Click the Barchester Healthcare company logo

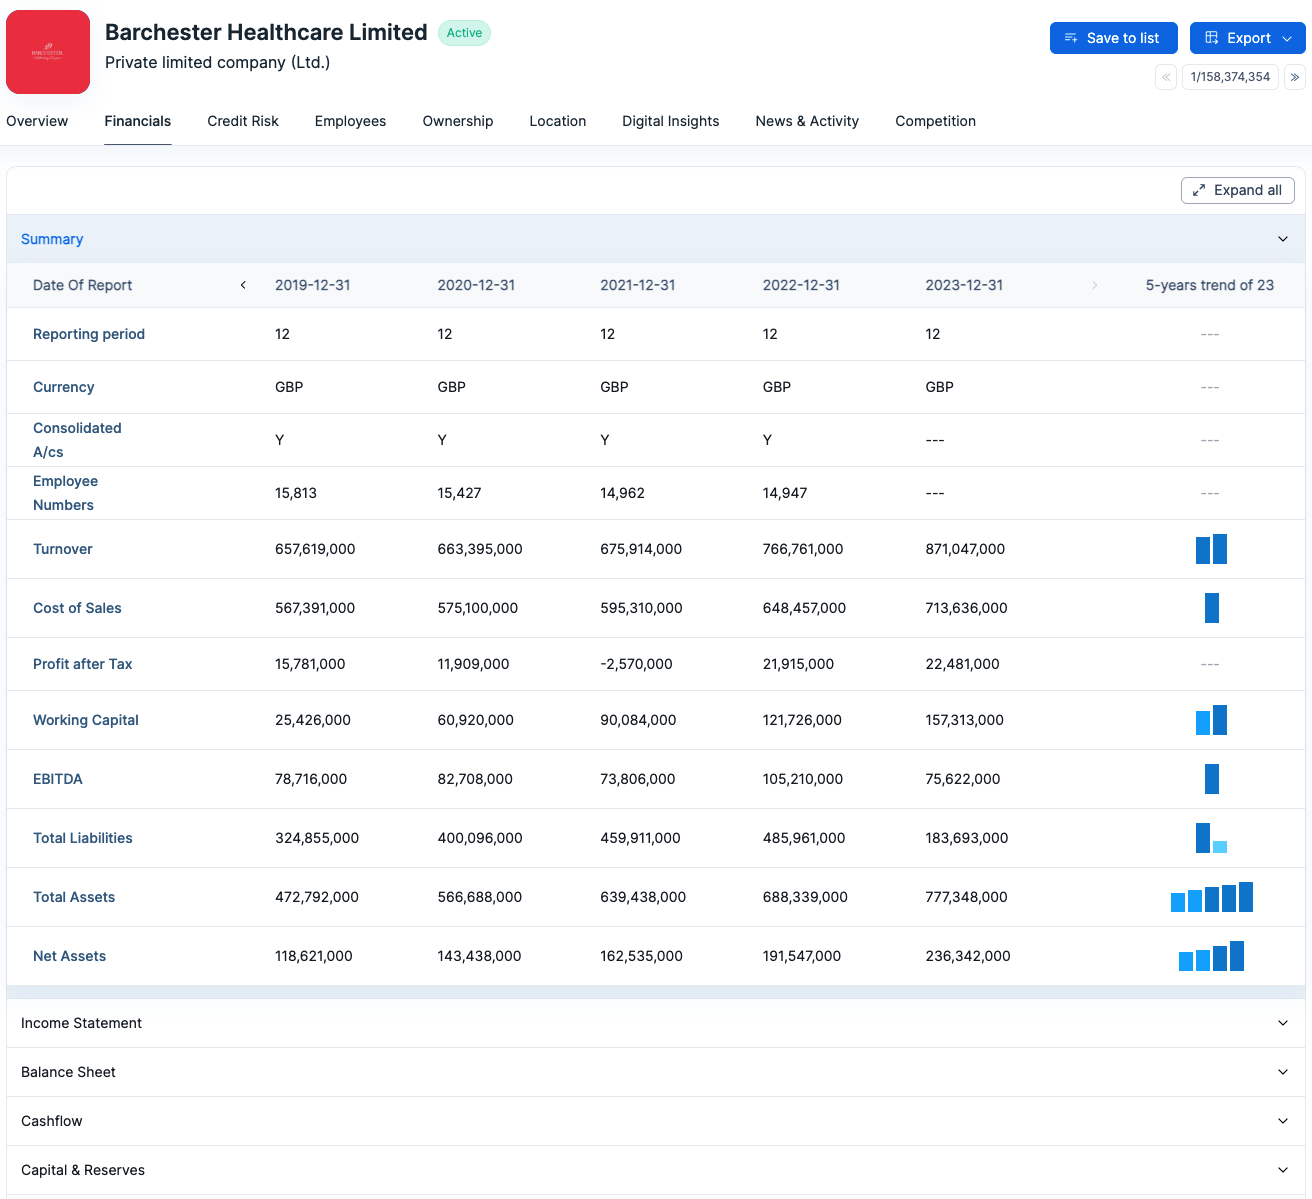(x=48, y=52)
